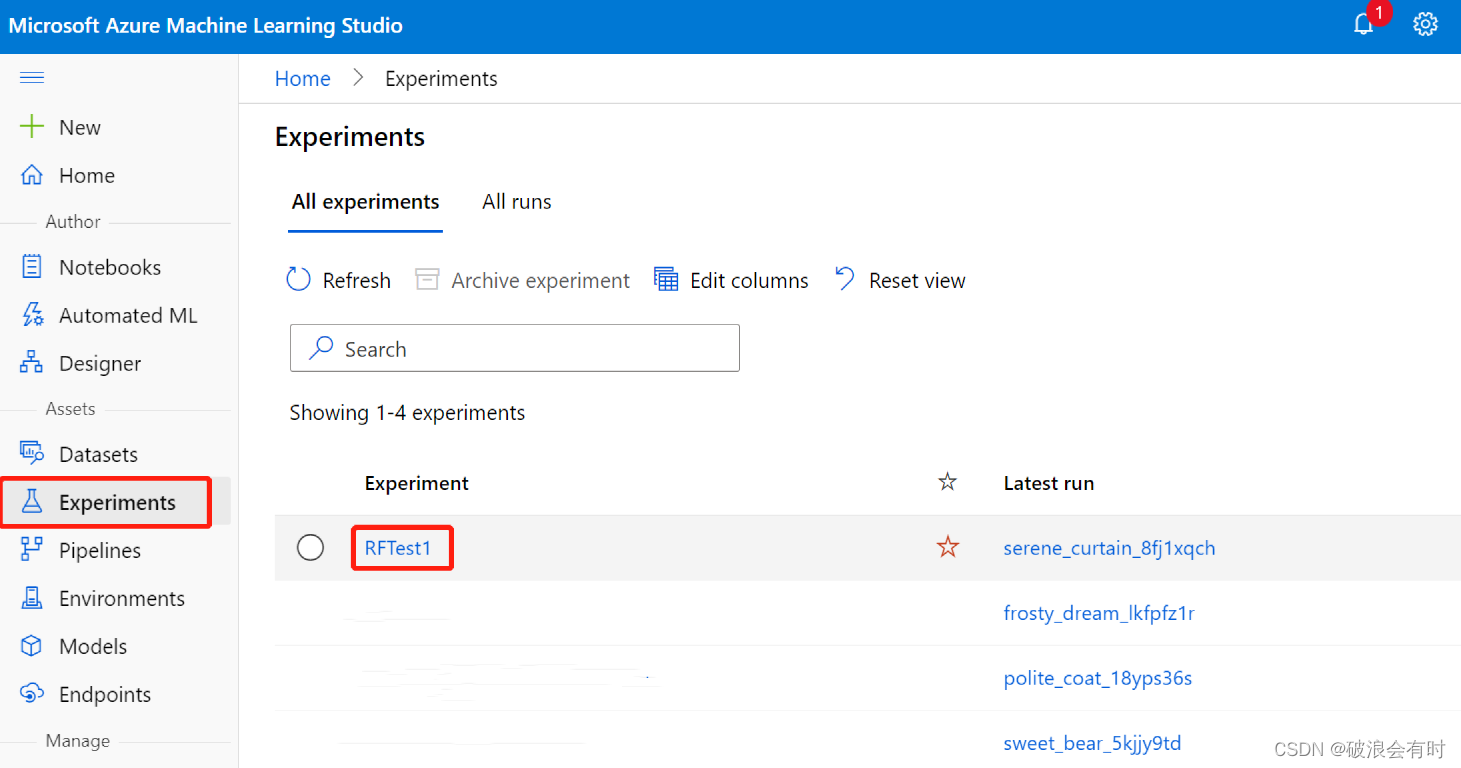Viewport: 1461px width, 768px height.
Task: Switch to the All experiments tab
Action: coord(365,202)
